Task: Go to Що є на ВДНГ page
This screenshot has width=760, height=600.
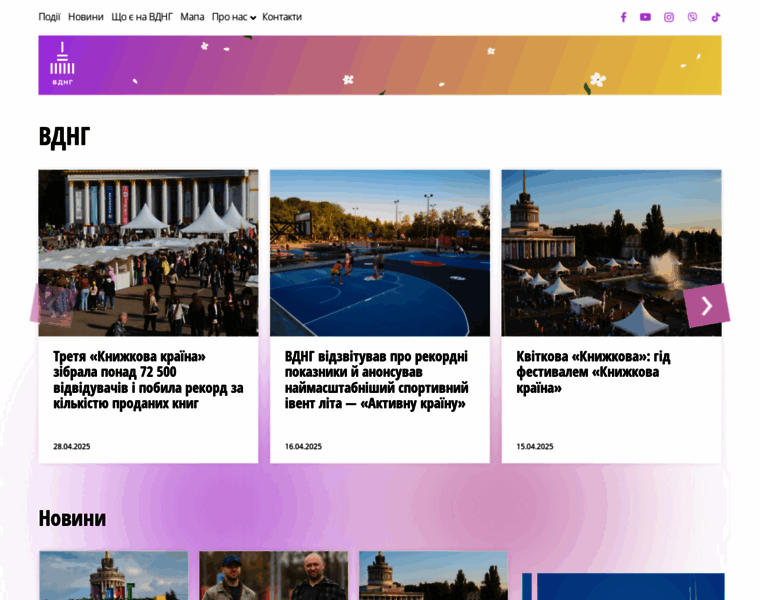Action: [142, 17]
